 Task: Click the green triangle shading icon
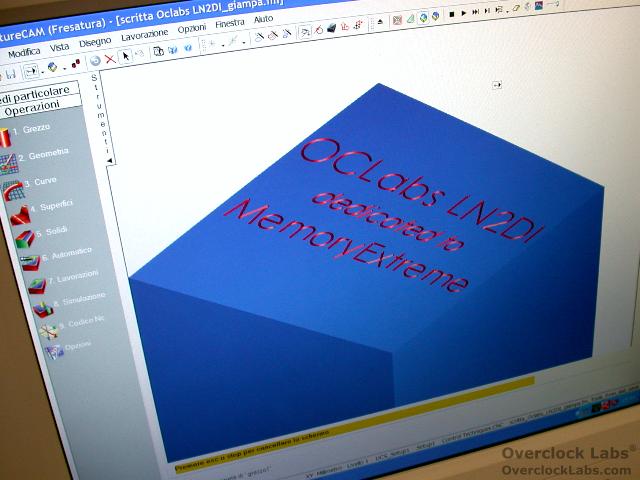[x=410, y=18]
